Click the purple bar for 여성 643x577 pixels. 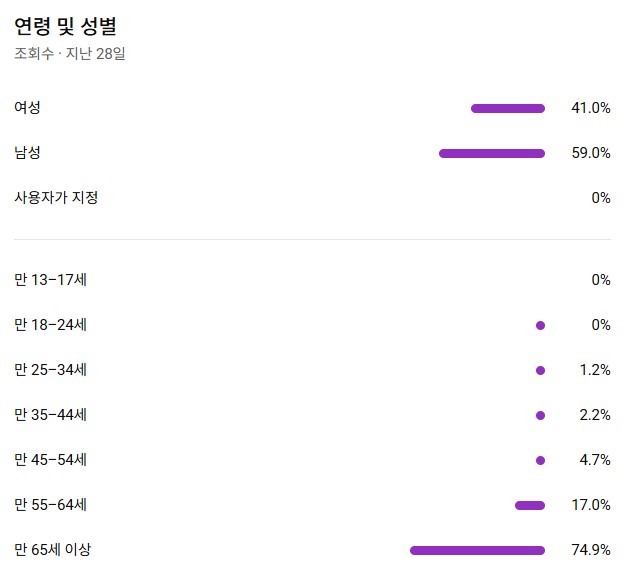[x=508, y=108]
